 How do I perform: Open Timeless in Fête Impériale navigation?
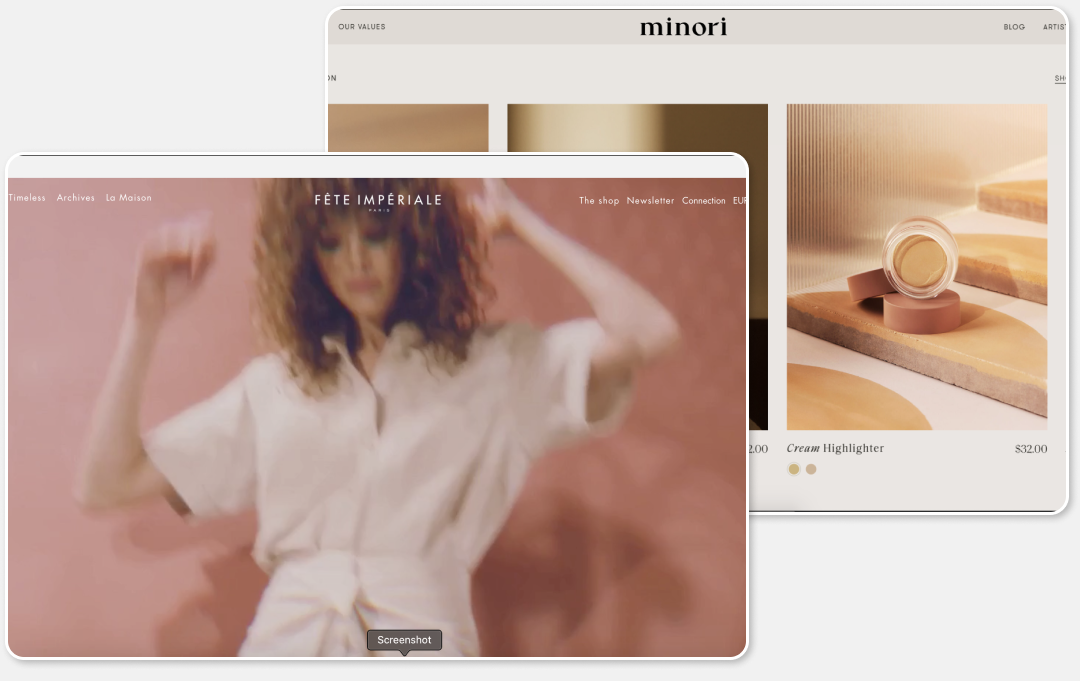(x=27, y=198)
